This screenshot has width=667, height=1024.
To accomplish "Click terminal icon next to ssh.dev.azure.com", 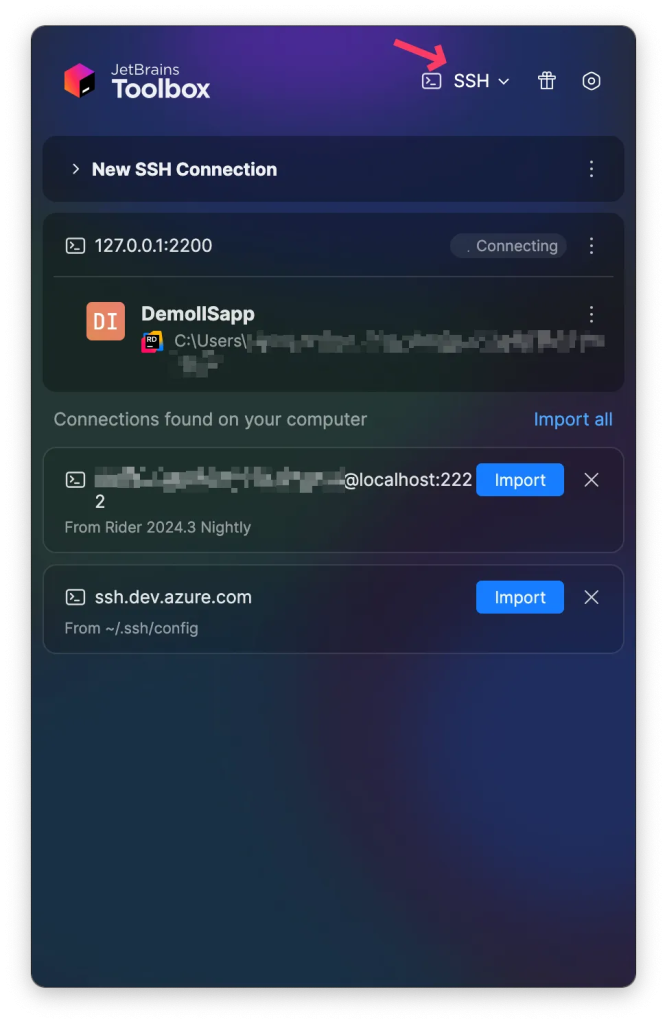I will [75, 597].
